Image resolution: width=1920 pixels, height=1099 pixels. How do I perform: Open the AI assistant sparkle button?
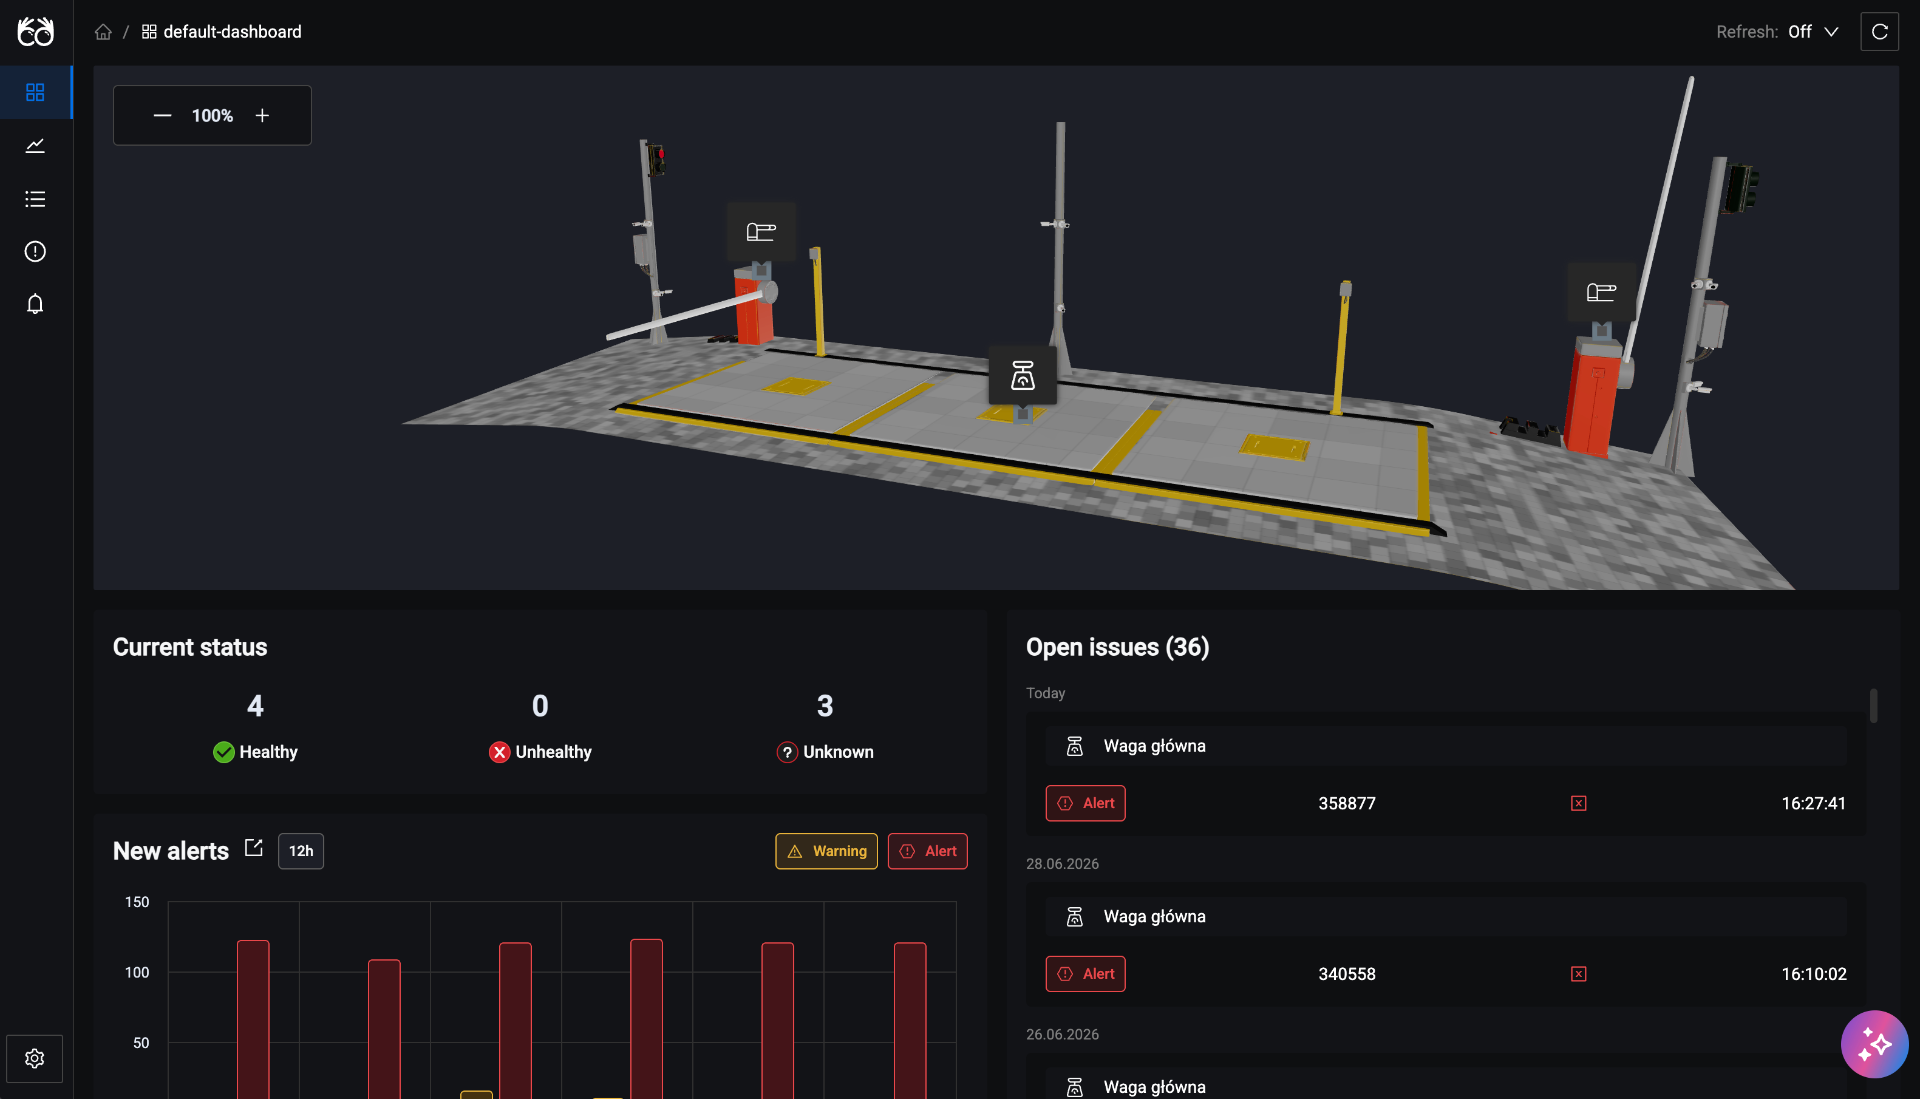tap(1874, 1044)
